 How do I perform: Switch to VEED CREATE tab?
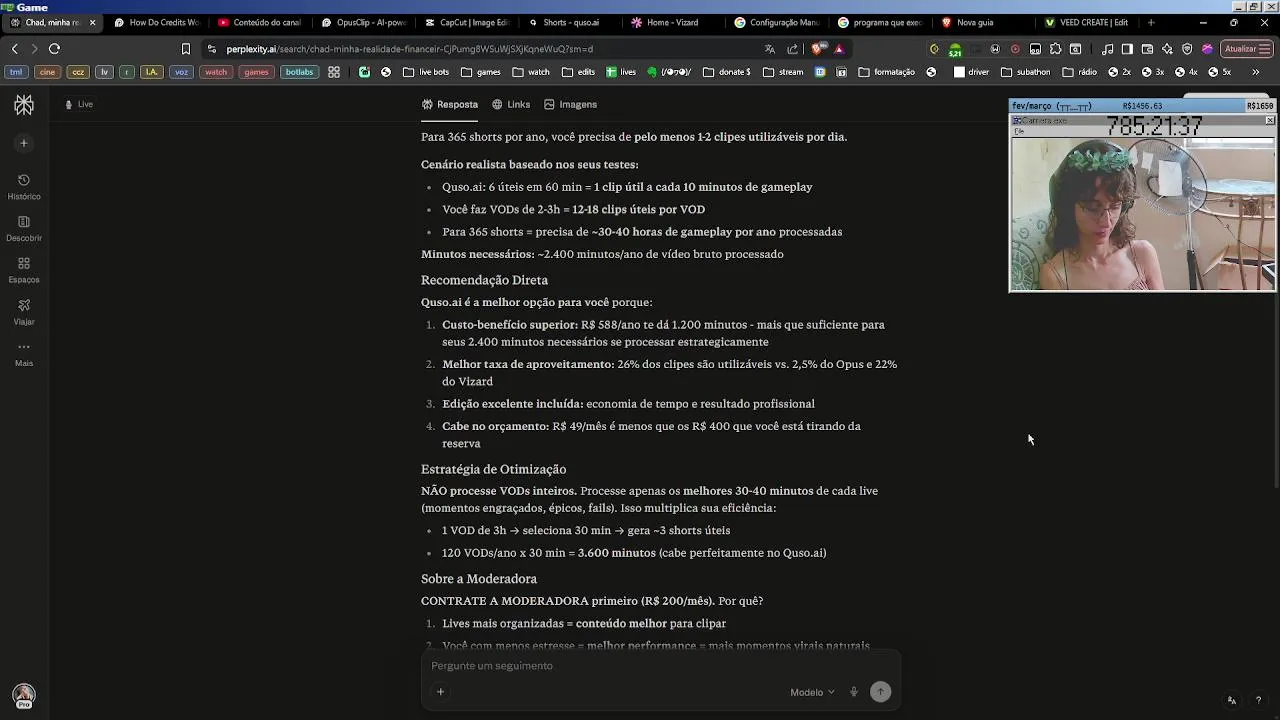[1087, 22]
